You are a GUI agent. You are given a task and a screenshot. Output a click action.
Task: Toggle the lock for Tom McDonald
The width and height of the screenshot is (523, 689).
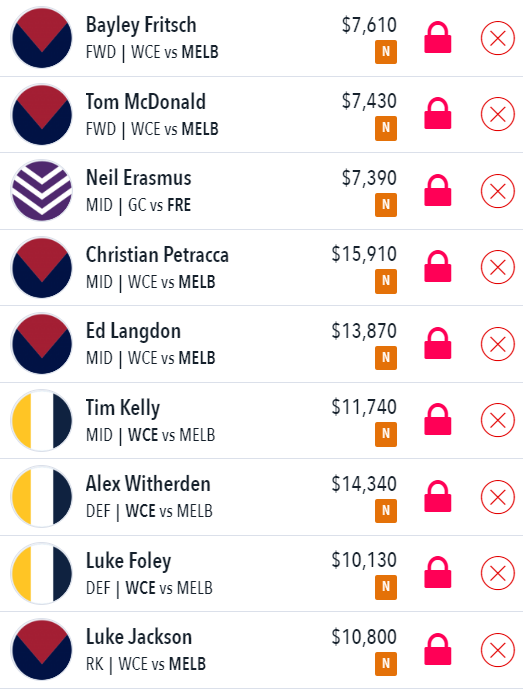tap(438, 114)
